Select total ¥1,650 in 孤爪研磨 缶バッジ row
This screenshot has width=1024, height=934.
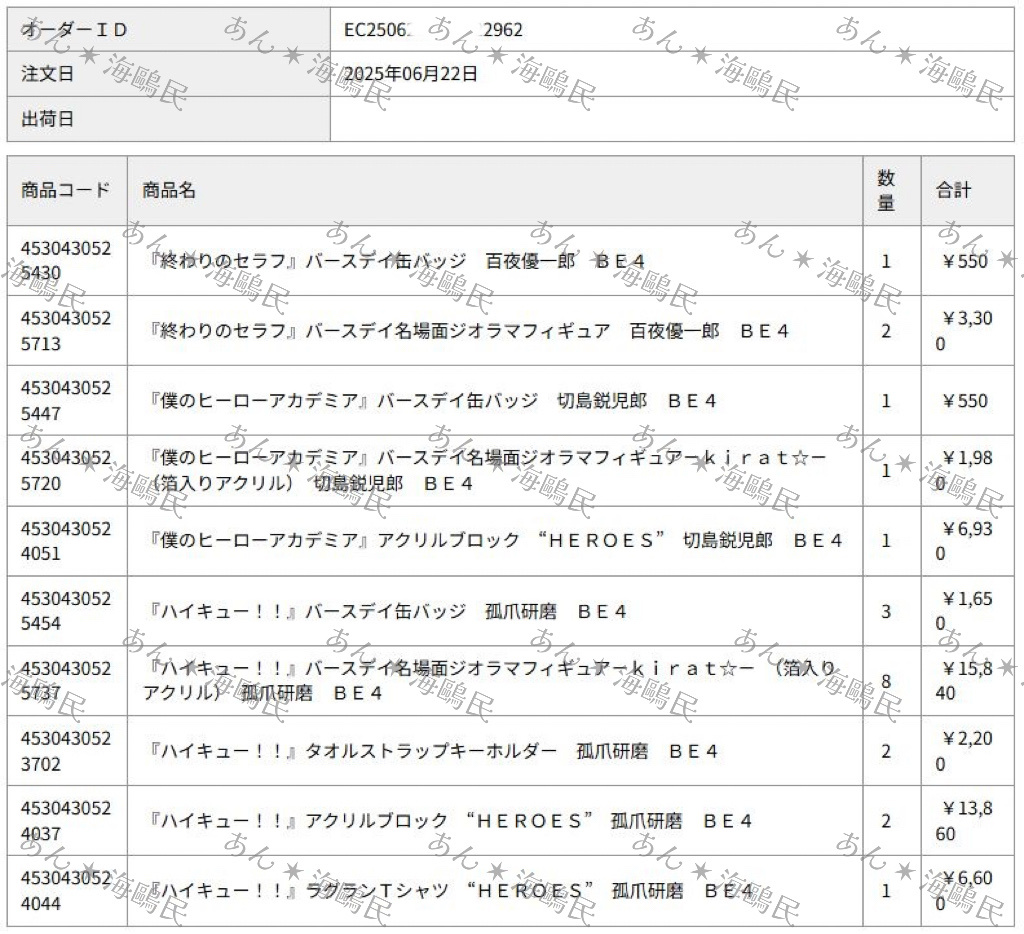point(964,611)
